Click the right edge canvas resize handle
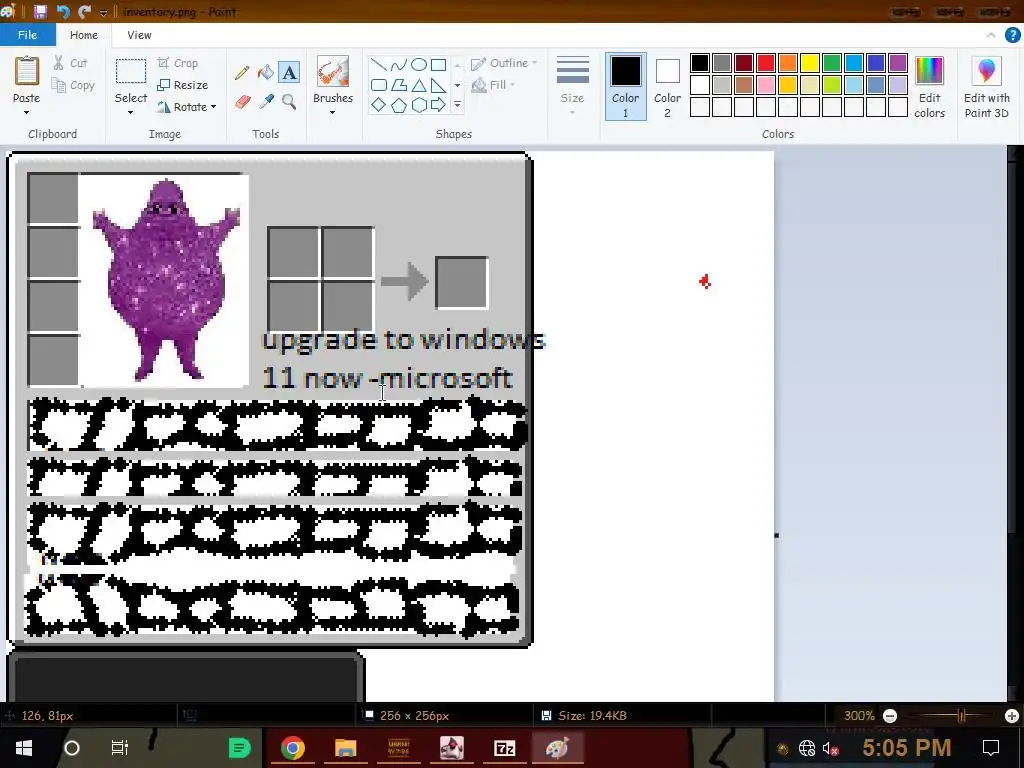Image resolution: width=1024 pixels, height=768 pixels. click(x=776, y=536)
